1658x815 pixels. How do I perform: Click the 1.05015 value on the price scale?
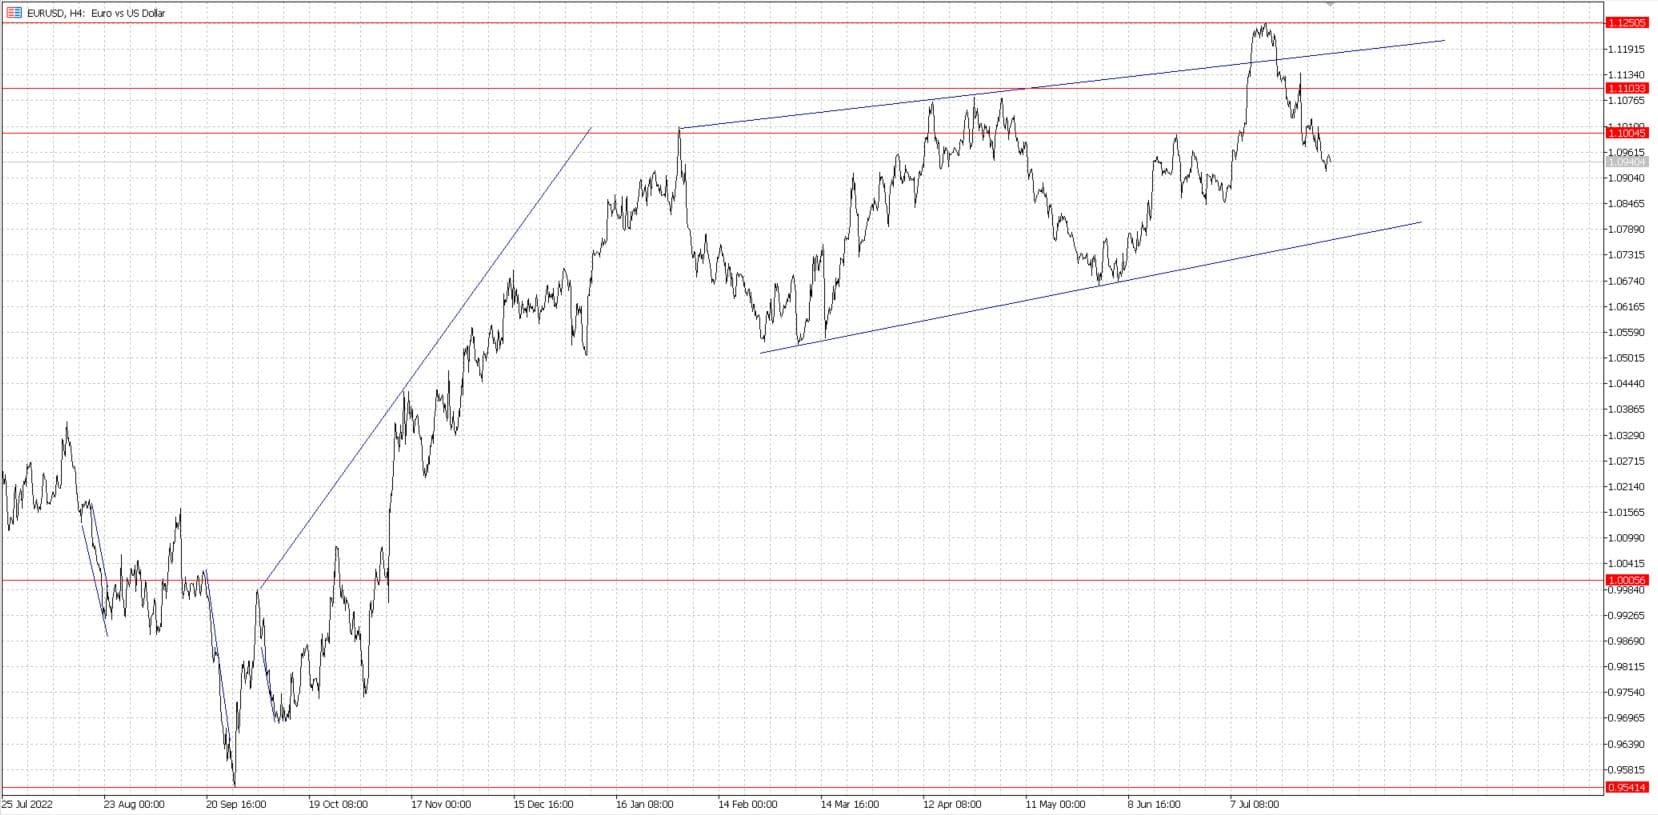tap(1626, 358)
